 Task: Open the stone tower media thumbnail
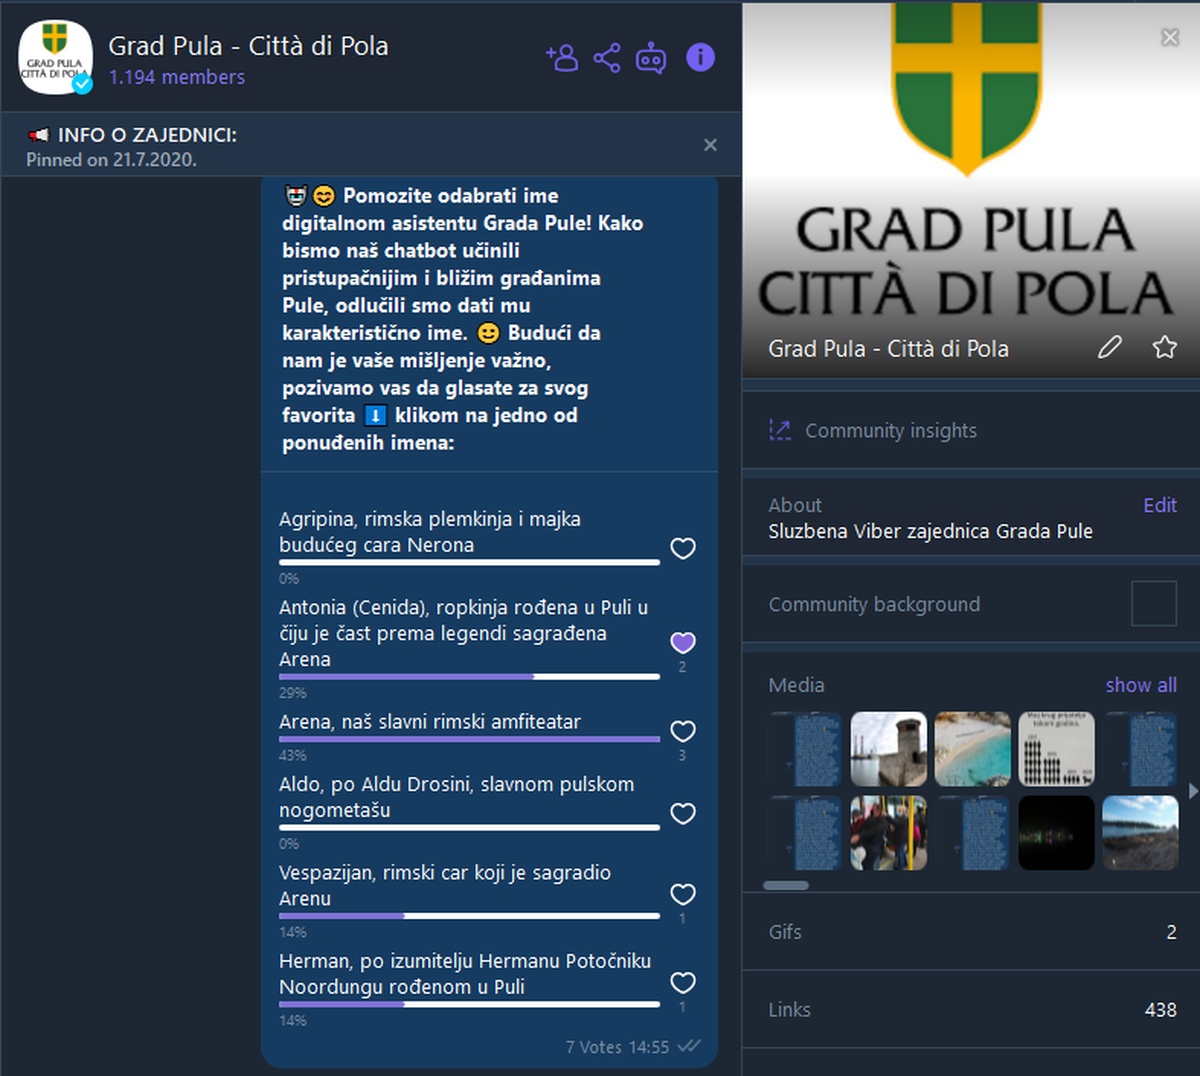click(889, 749)
